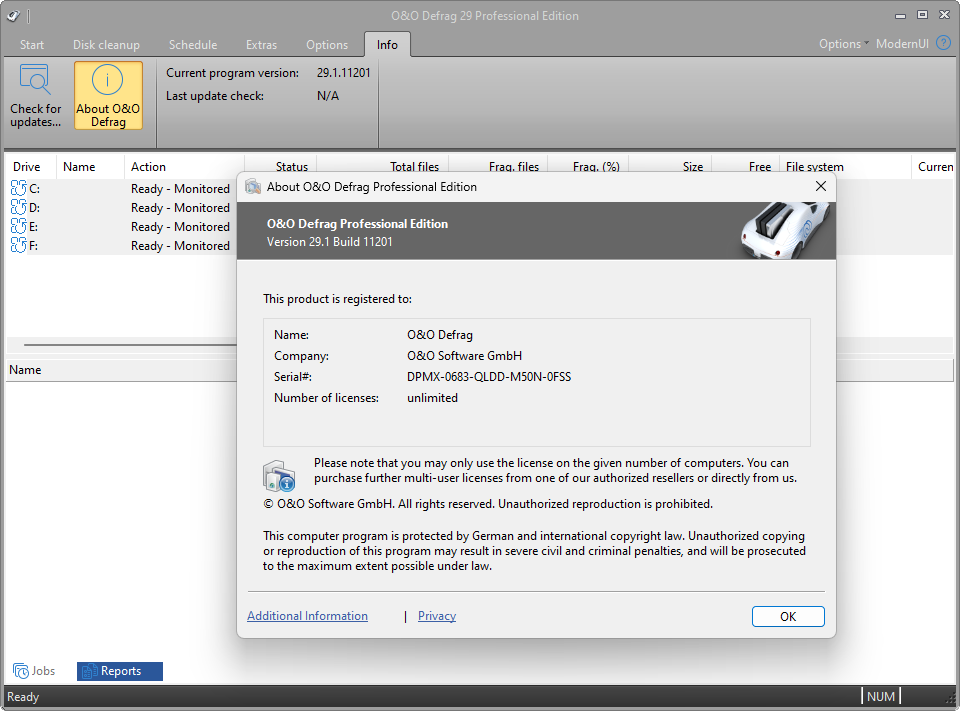960x711 pixels.
Task: Click the registered name value O&O Defrag
Action: tap(440, 335)
